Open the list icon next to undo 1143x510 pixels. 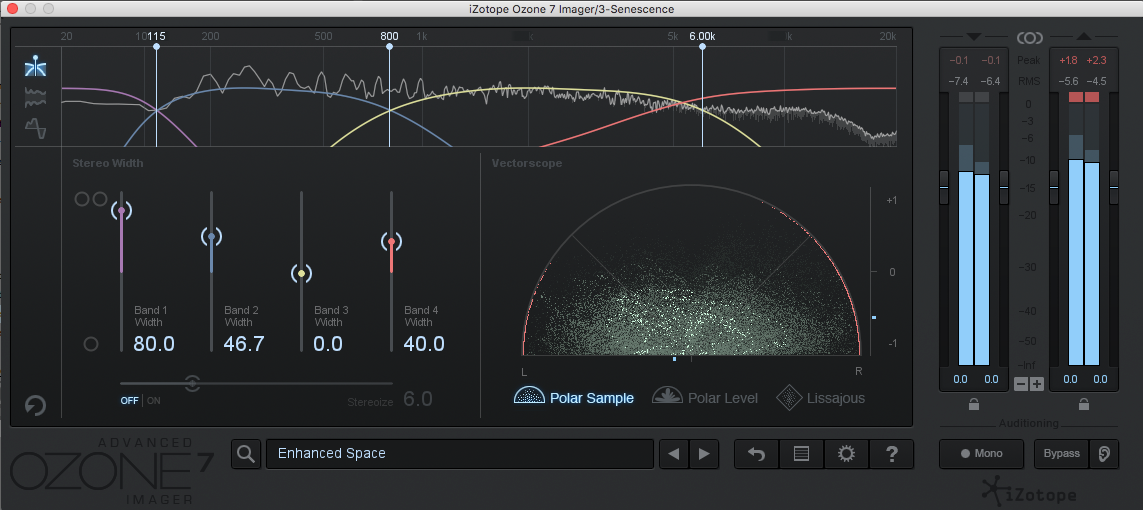[801, 454]
